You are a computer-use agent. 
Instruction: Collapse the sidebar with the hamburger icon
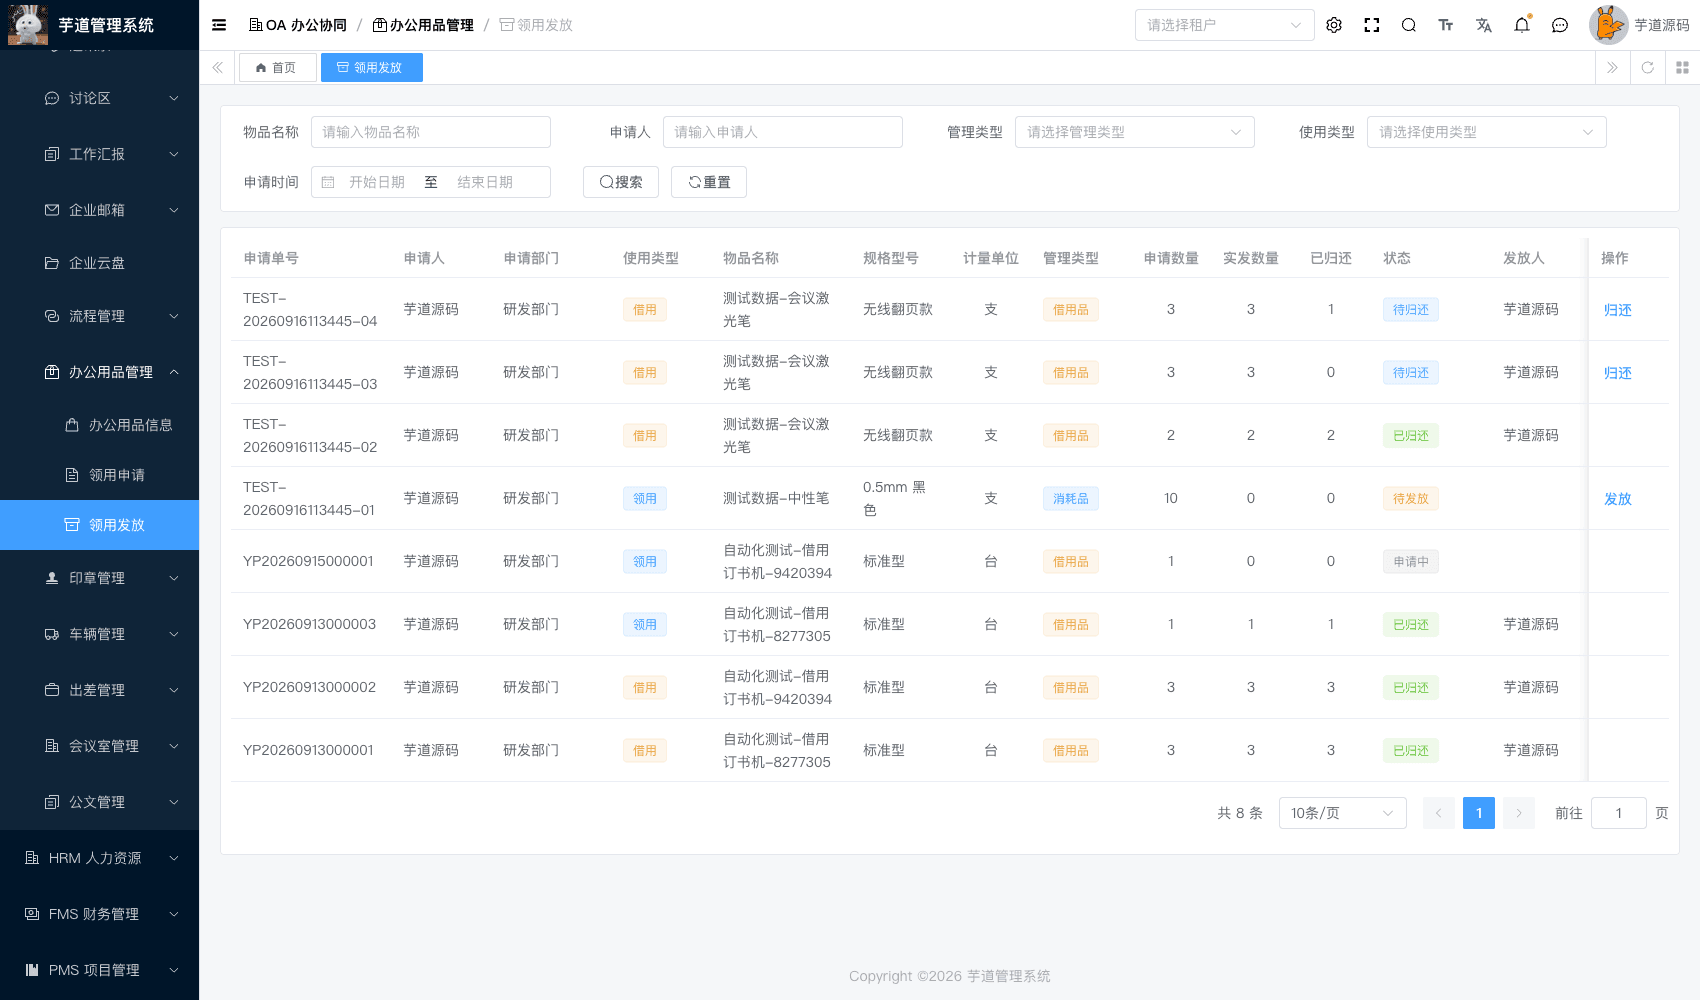(x=219, y=25)
